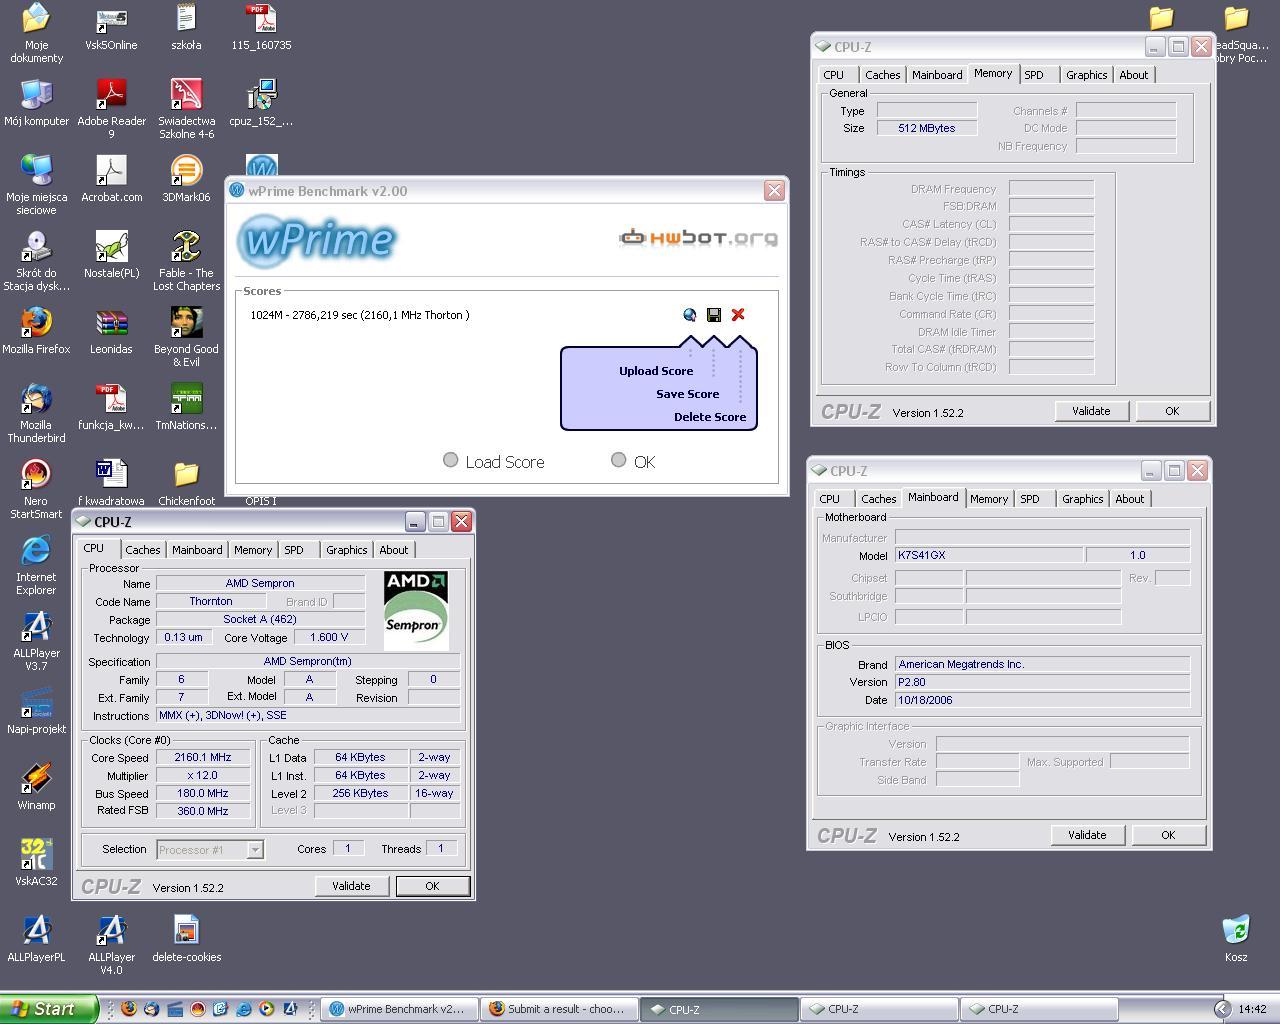Click the wPrime validate score globe icon

point(689,315)
